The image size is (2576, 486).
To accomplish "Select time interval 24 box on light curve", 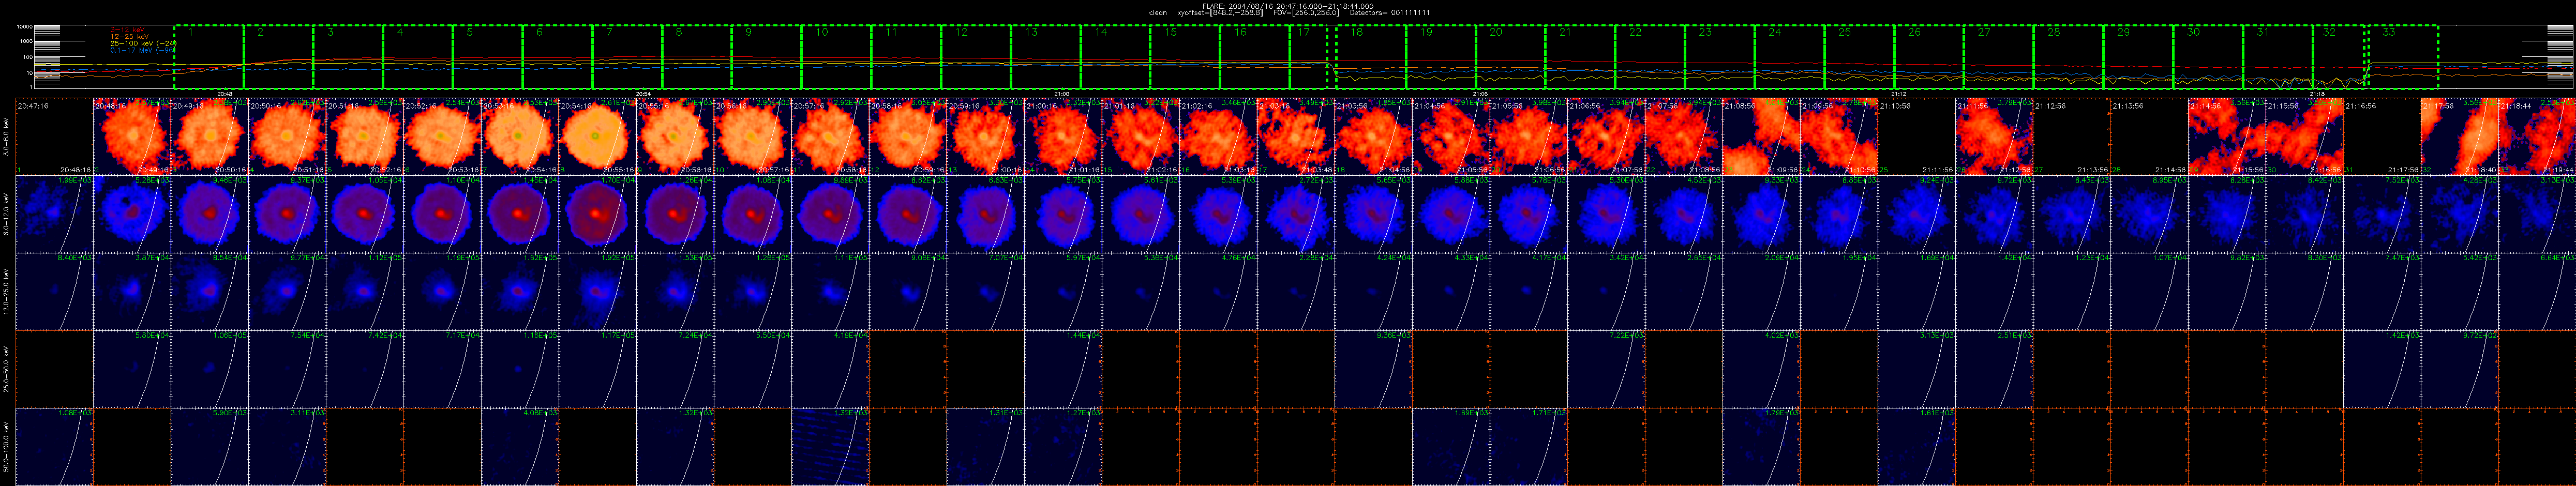I will click(1790, 57).
